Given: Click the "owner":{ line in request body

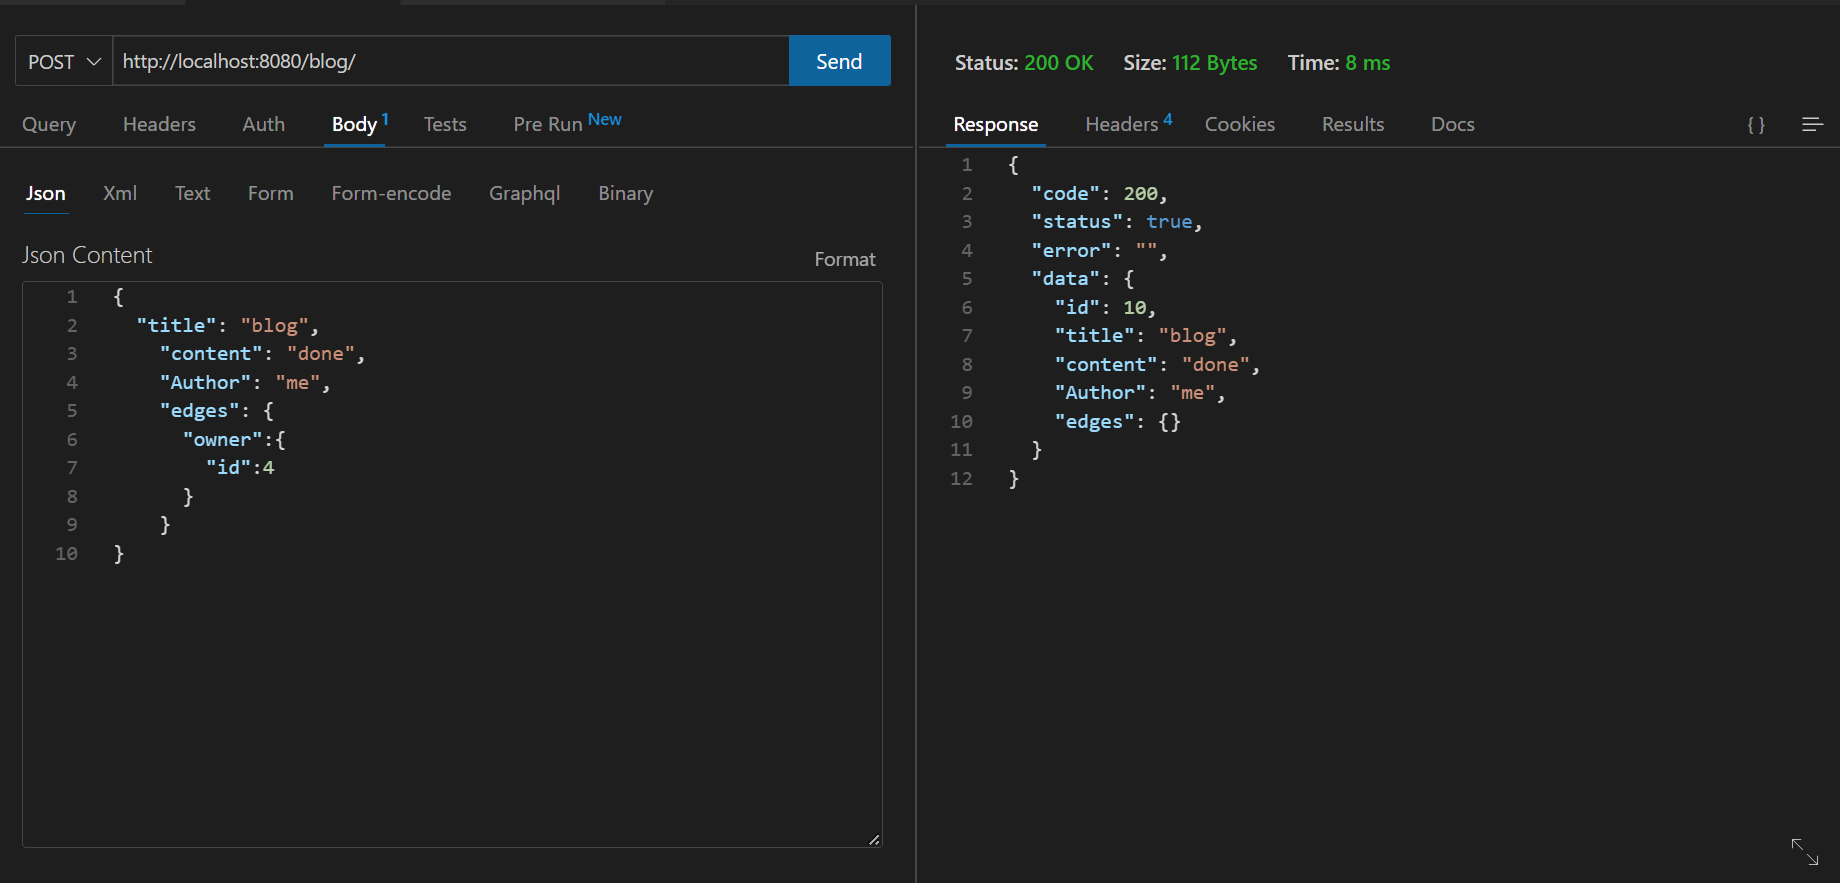Looking at the screenshot, I should coord(234,439).
